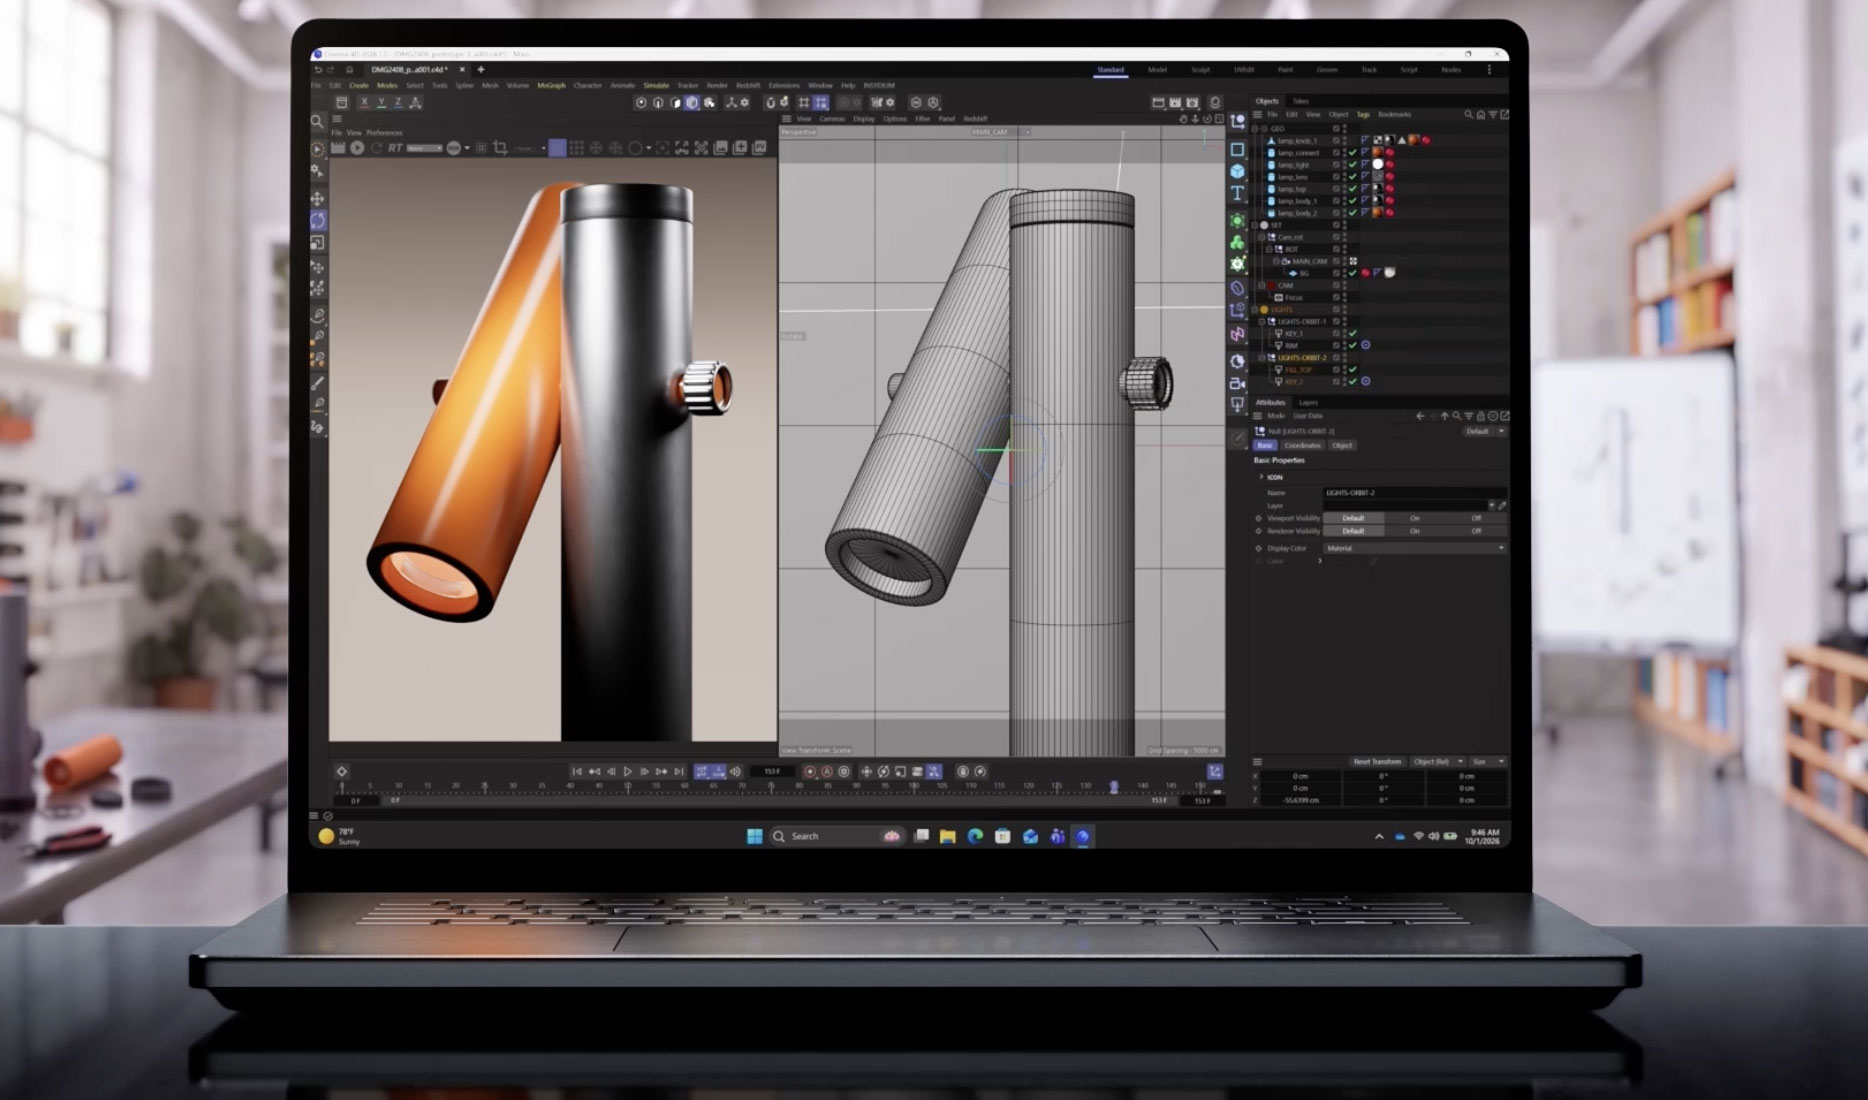Toggle the green checkmark on lamp_body_2

pyautogui.click(x=1352, y=213)
